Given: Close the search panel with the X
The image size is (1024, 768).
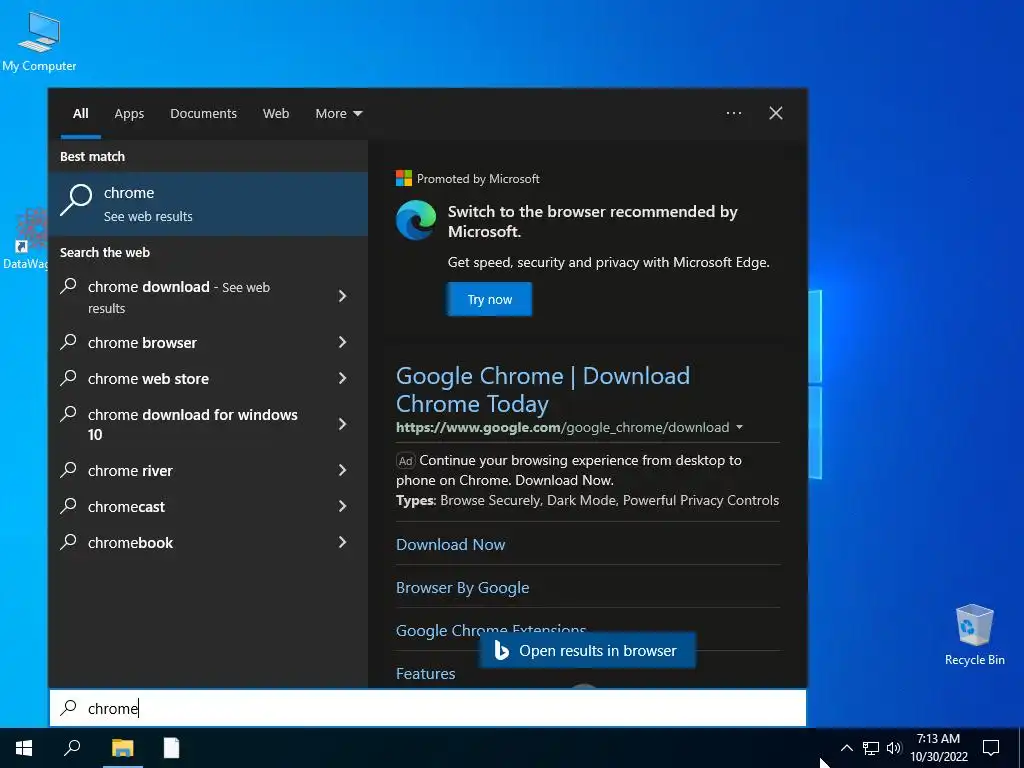Looking at the screenshot, I should 776,113.
